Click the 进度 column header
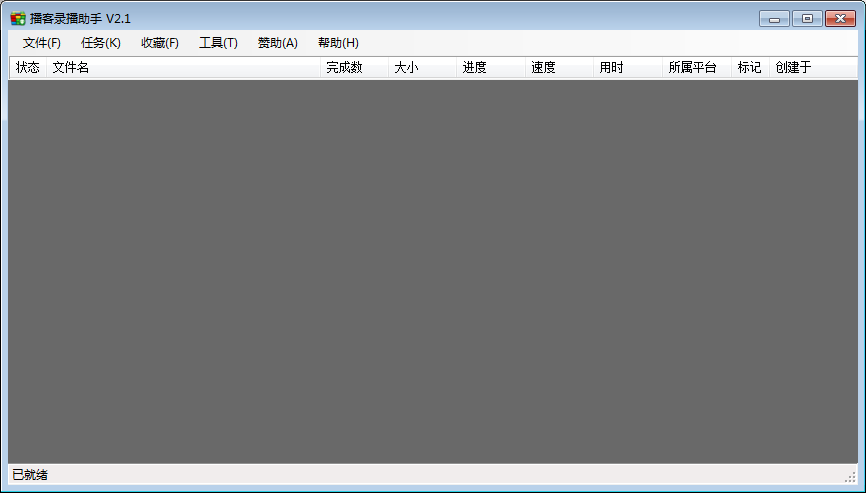866x493 pixels. [x=491, y=67]
